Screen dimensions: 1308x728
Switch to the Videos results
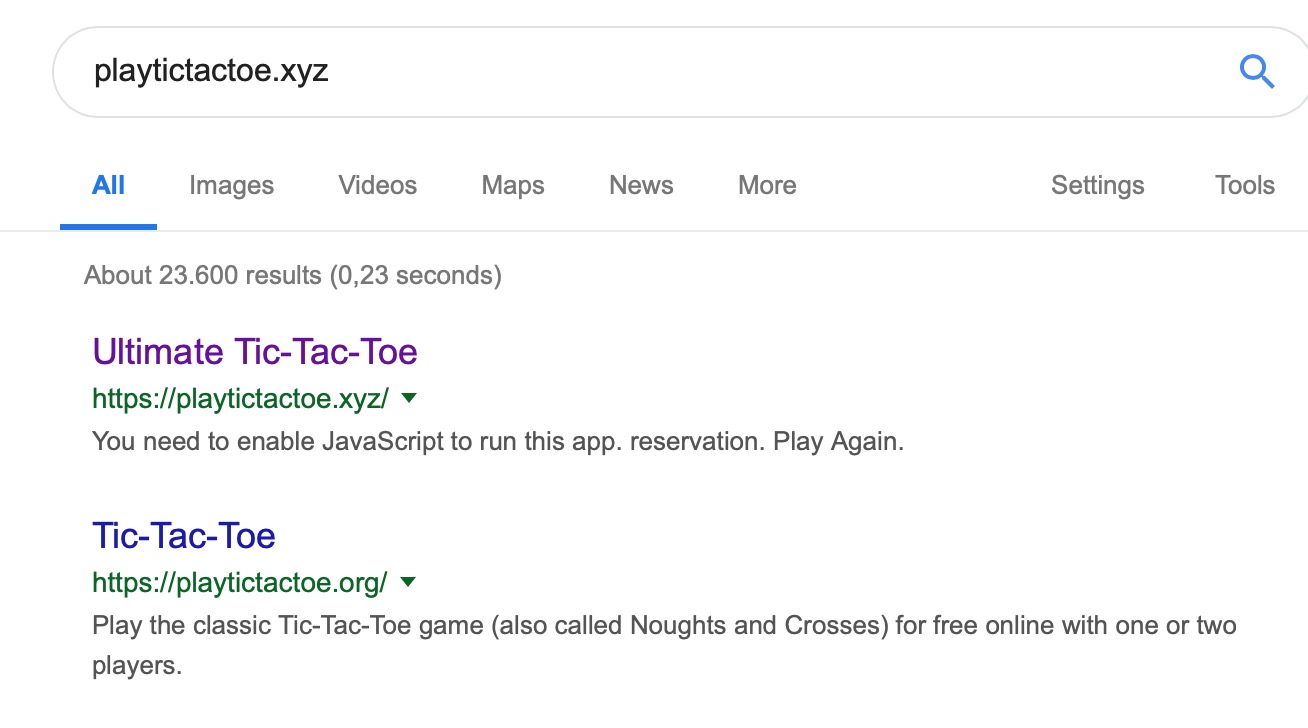[377, 185]
